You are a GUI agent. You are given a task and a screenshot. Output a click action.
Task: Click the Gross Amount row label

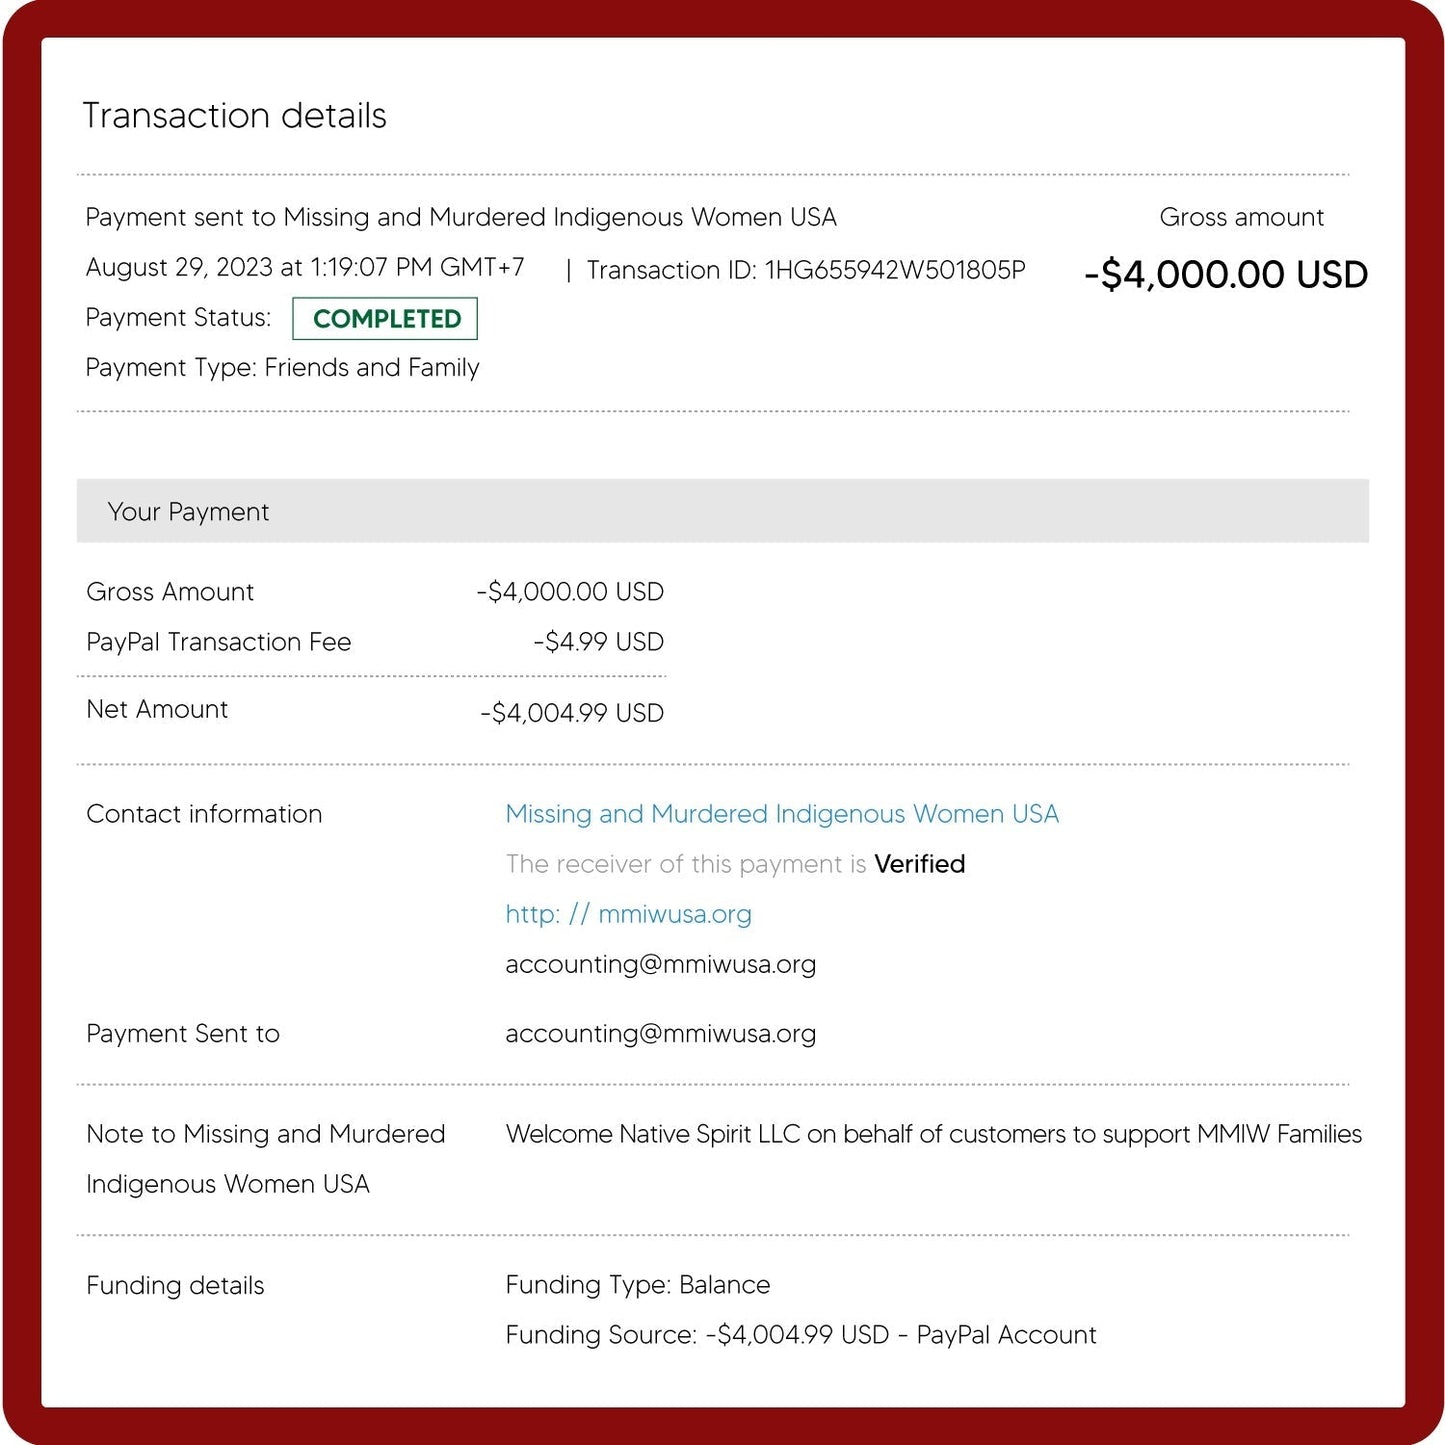[x=170, y=592]
